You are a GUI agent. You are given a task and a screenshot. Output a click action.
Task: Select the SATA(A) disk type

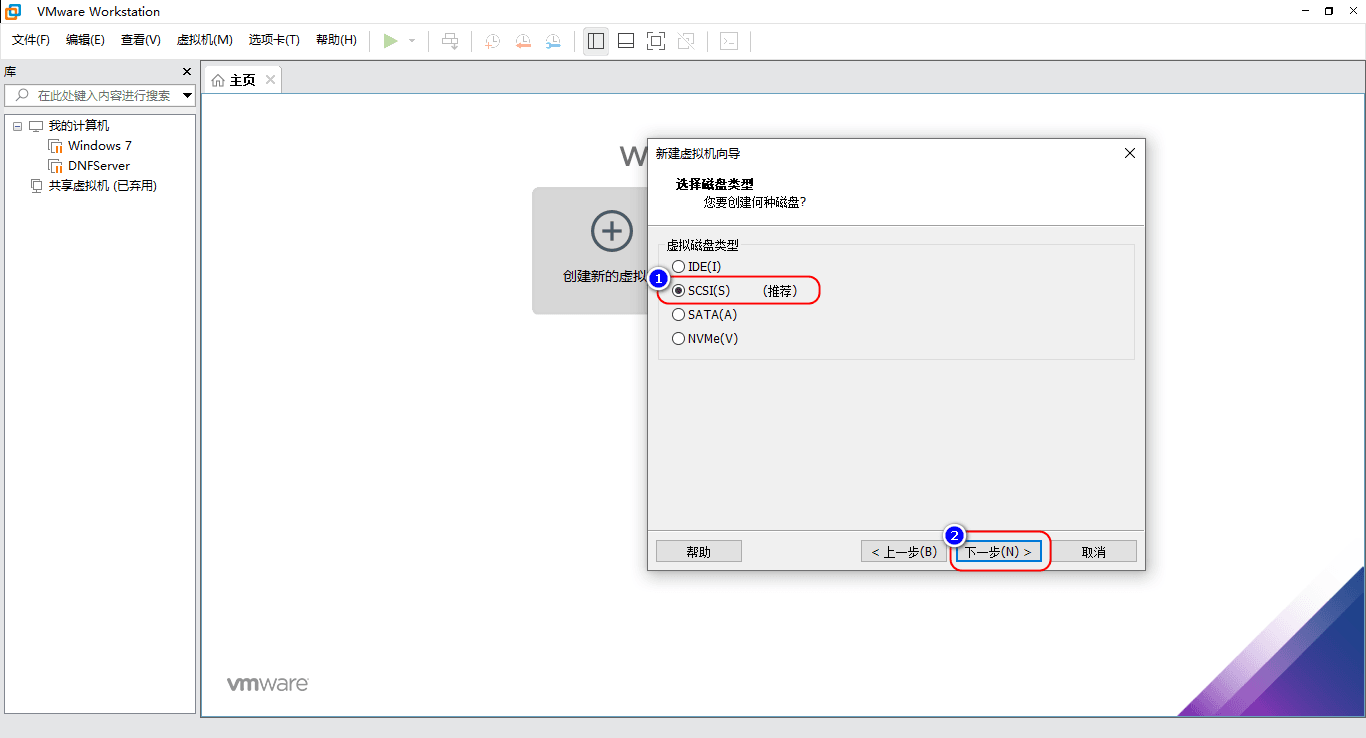coord(679,315)
